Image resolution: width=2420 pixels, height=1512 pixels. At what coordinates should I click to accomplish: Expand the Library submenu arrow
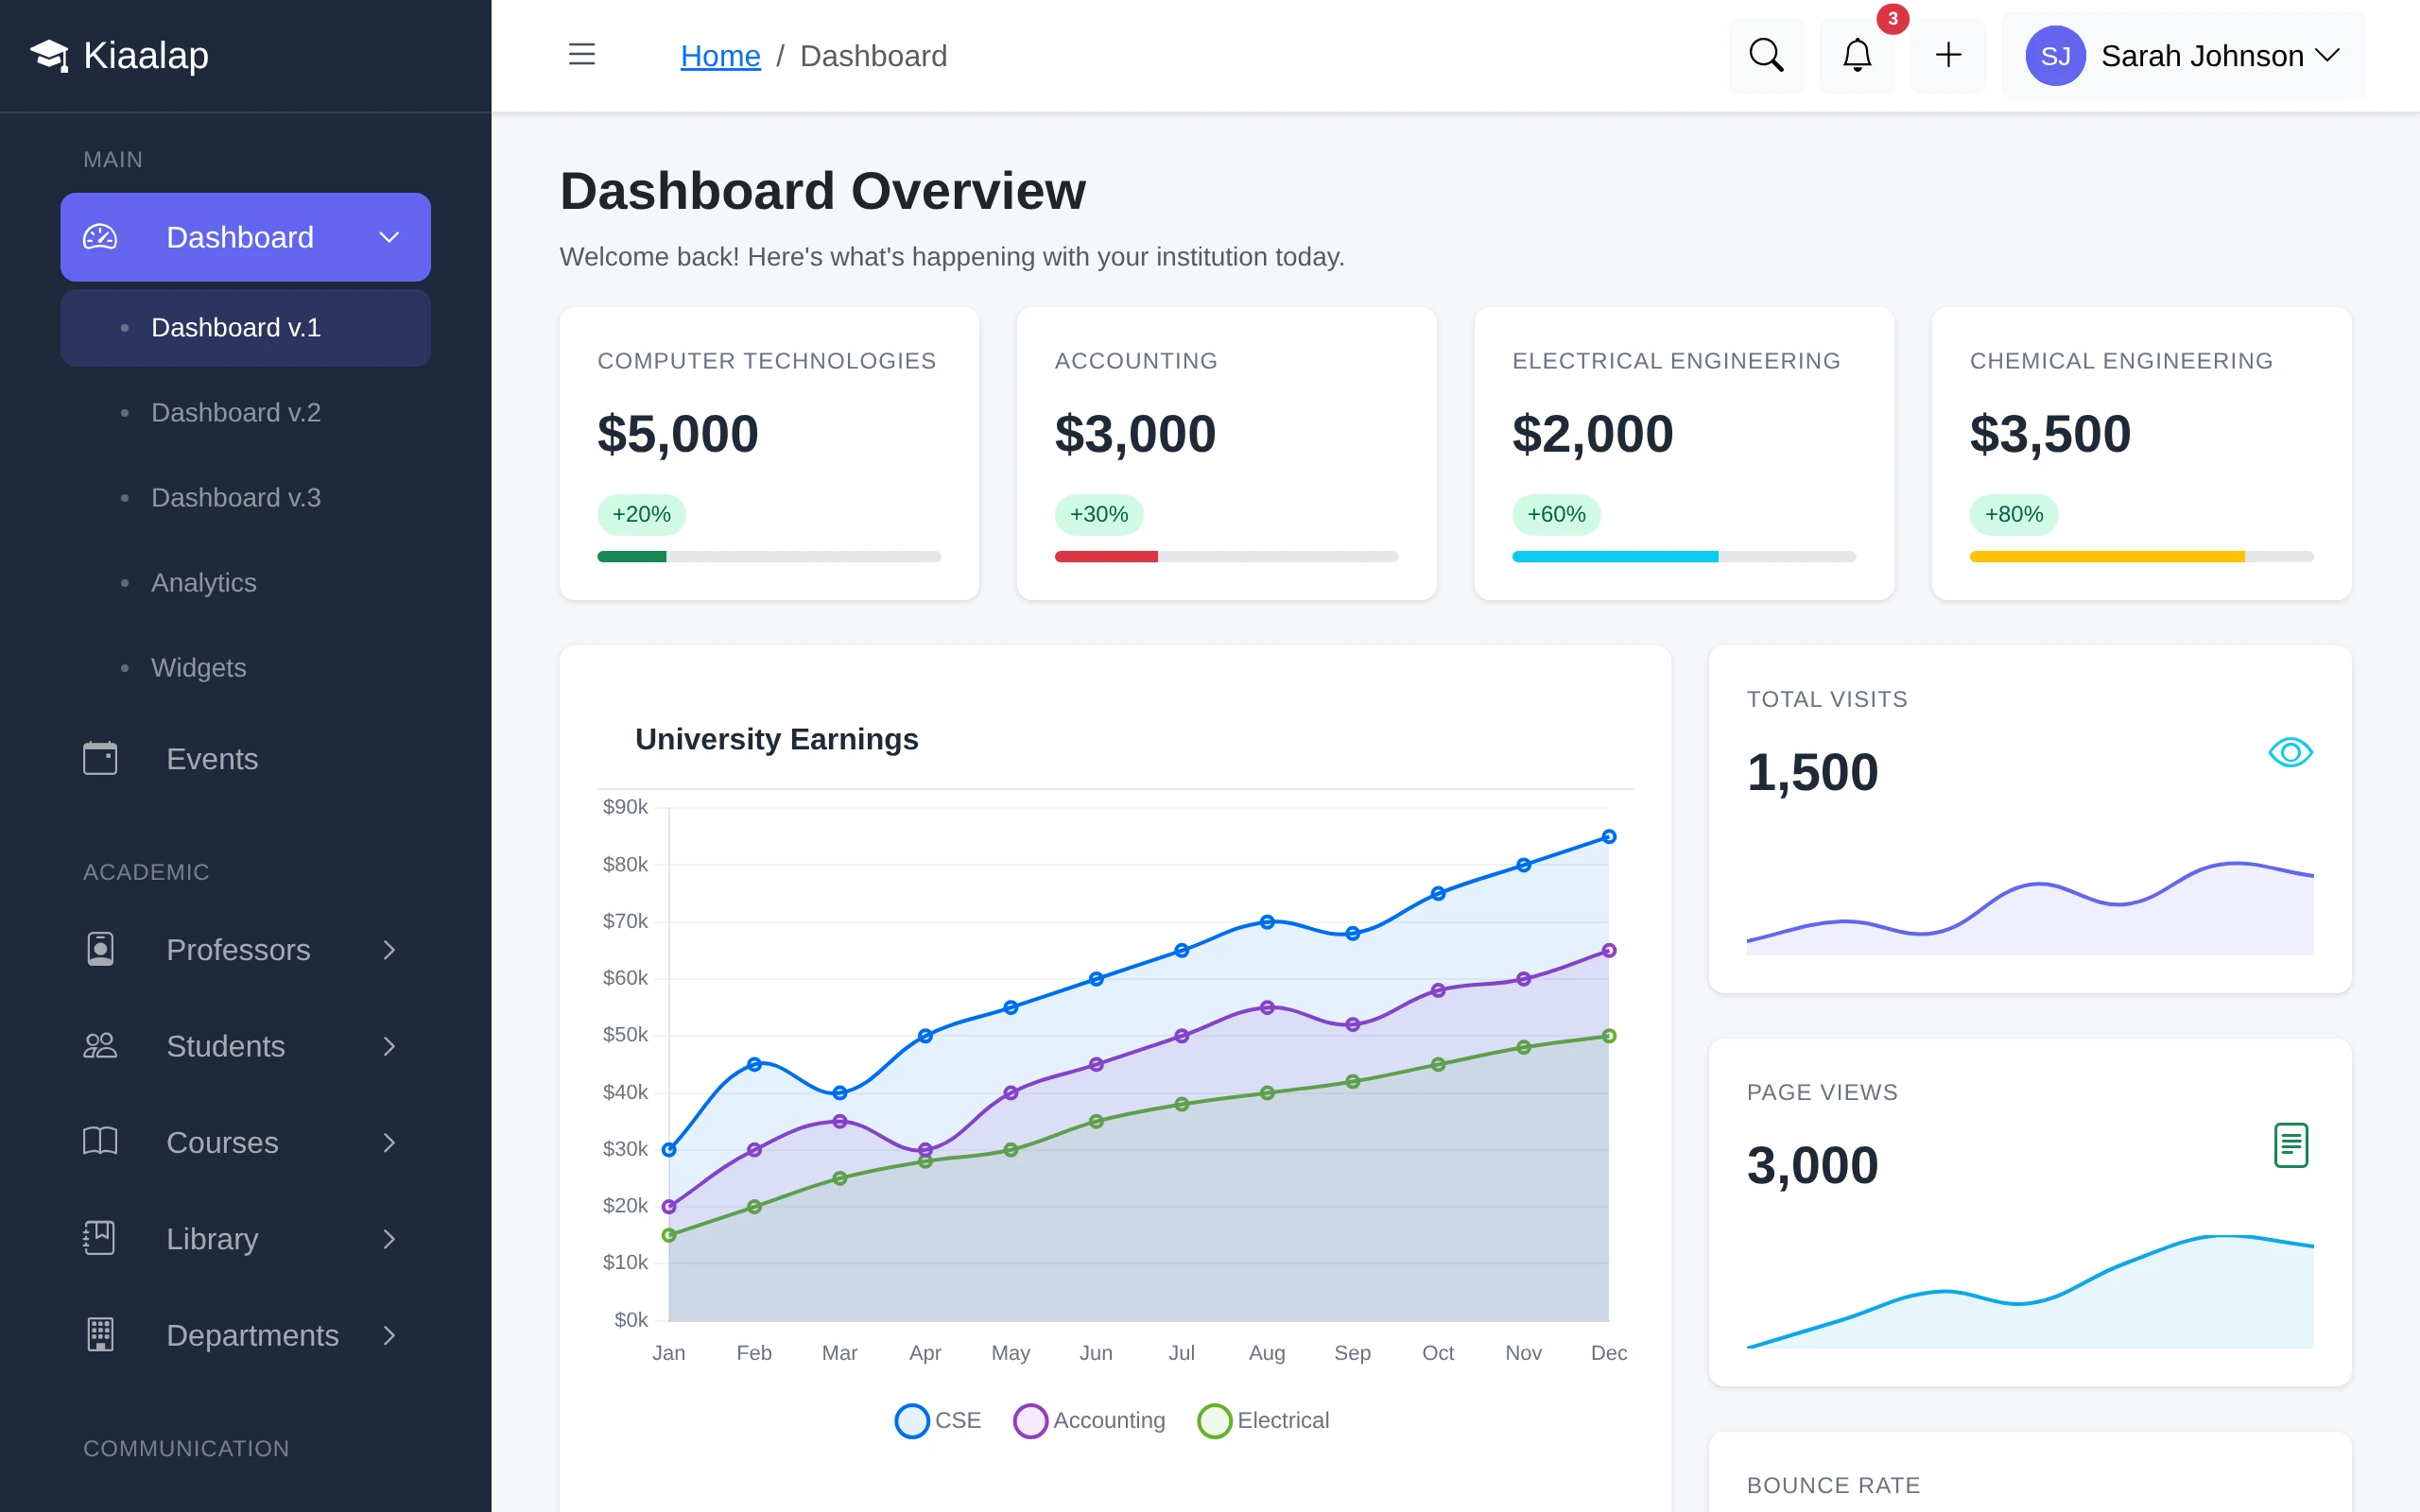click(x=389, y=1239)
